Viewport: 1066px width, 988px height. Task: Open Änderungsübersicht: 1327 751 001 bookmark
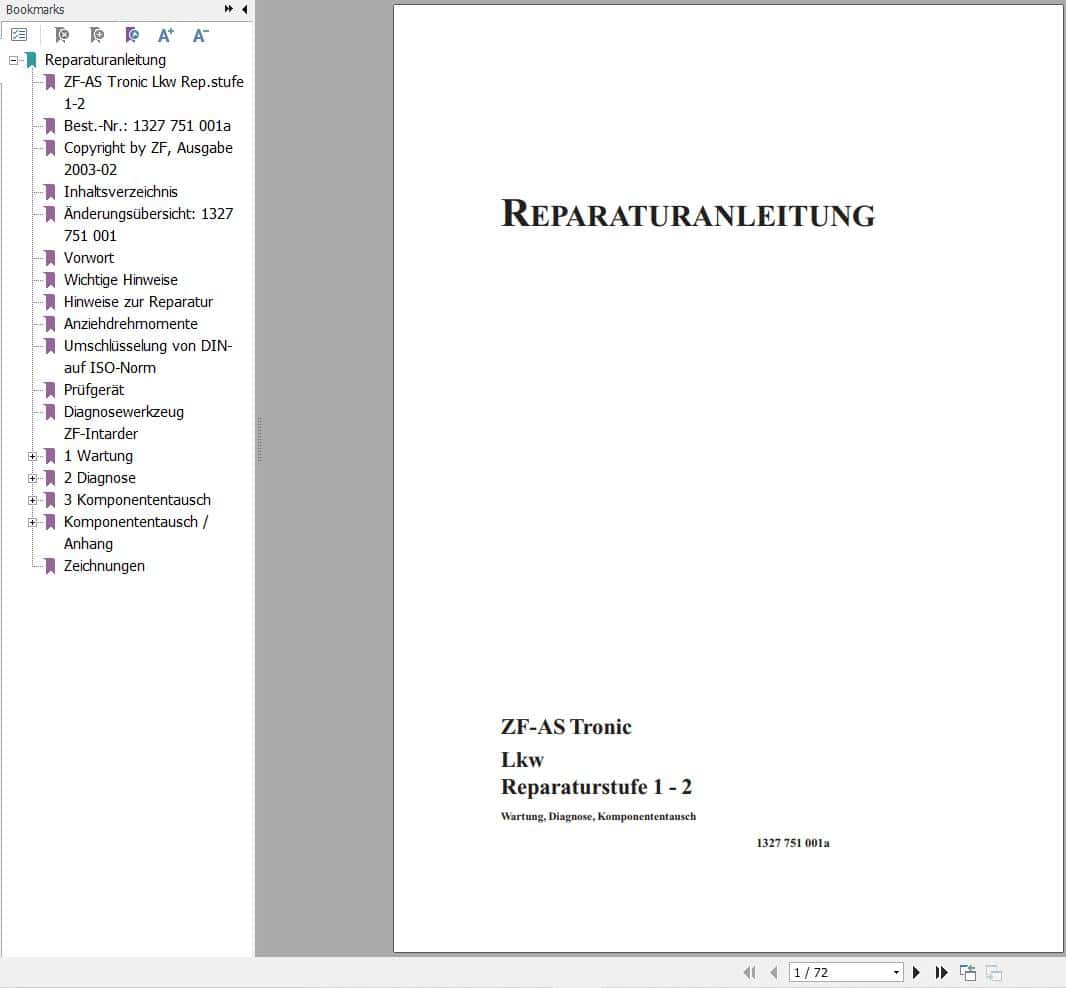pos(148,224)
